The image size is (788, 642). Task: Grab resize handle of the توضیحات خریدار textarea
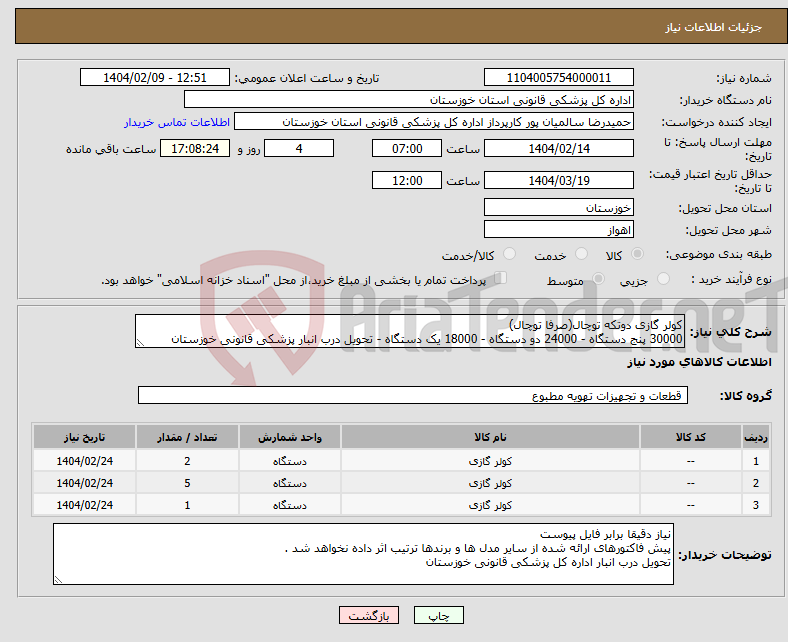click(58, 580)
